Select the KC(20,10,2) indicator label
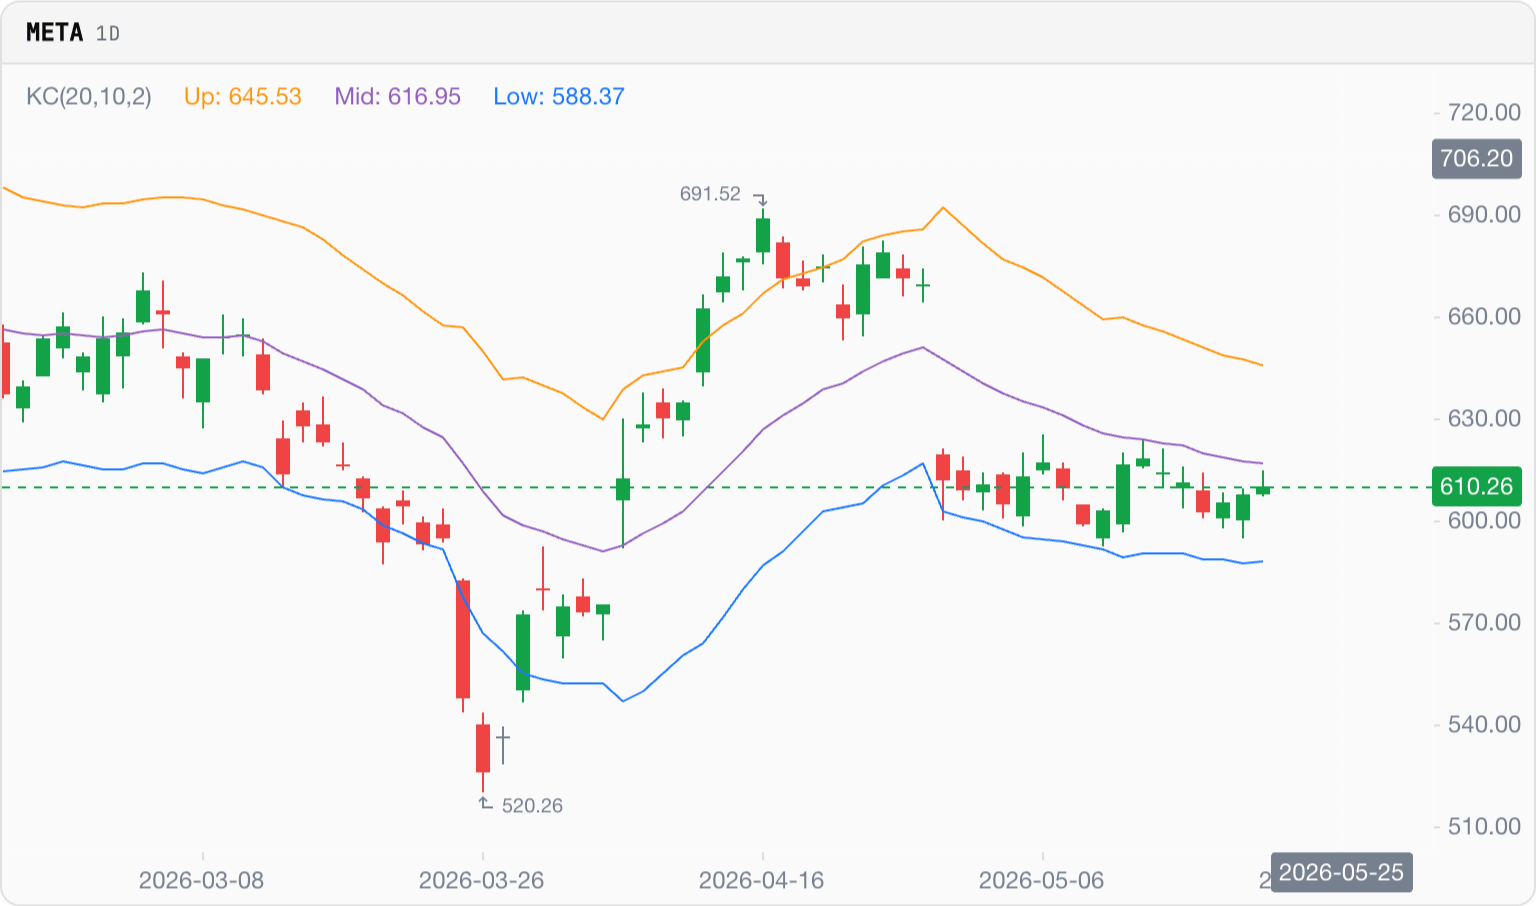The height and width of the screenshot is (906, 1536). 89,96
